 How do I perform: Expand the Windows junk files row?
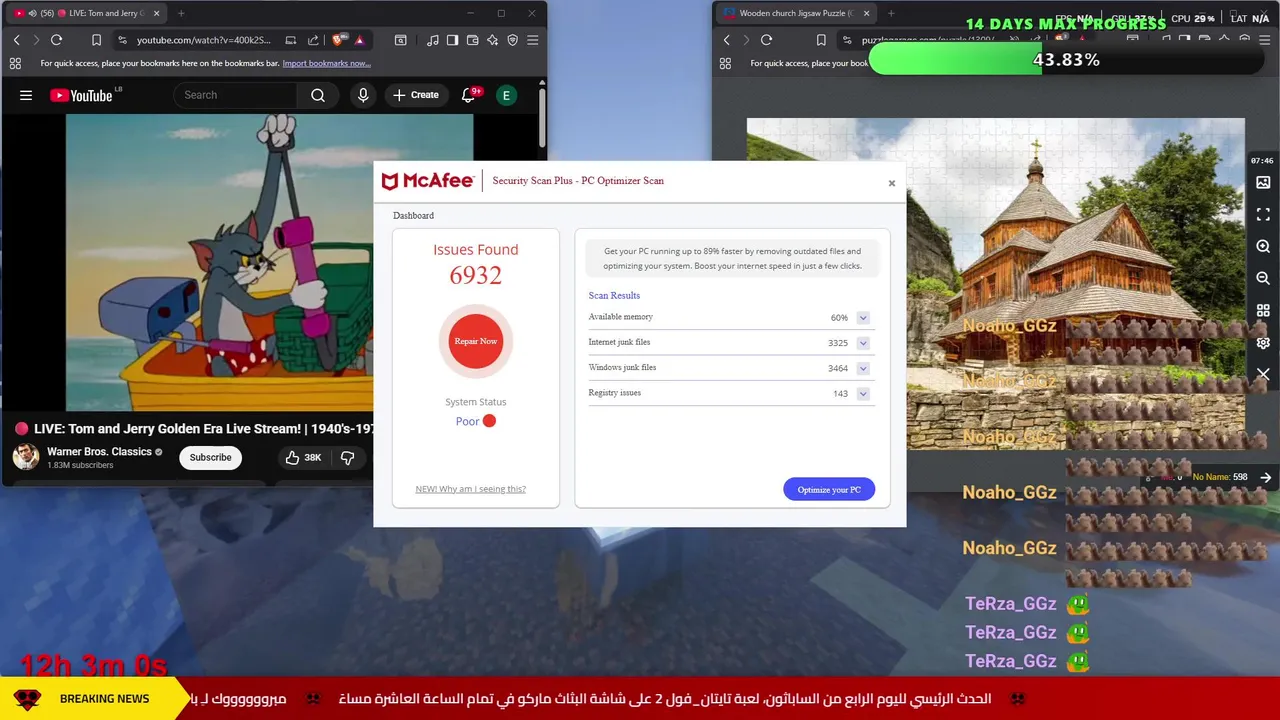863,368
